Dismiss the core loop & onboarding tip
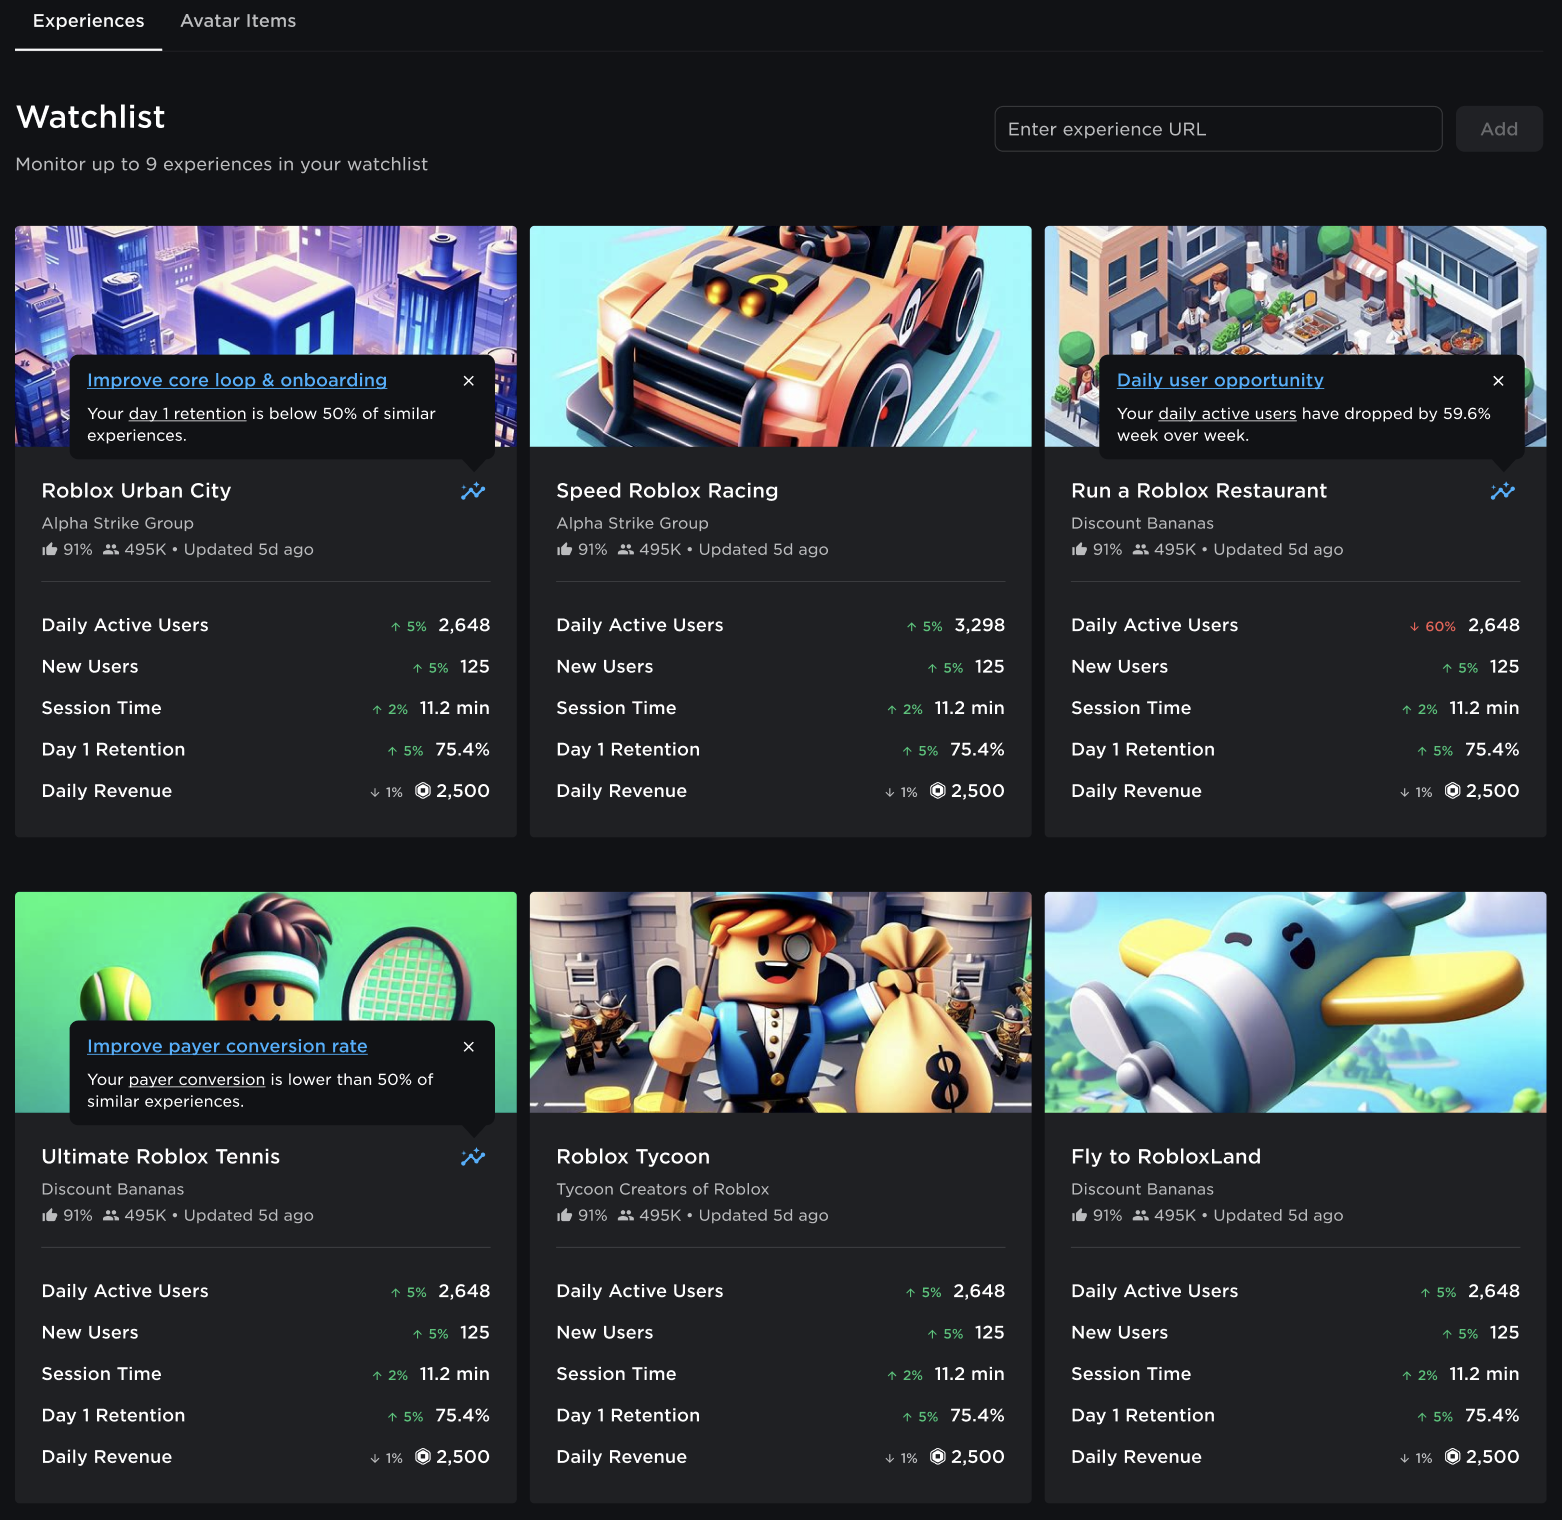The height and width of the screenshot is (1520, 1562). pos(469,381)
